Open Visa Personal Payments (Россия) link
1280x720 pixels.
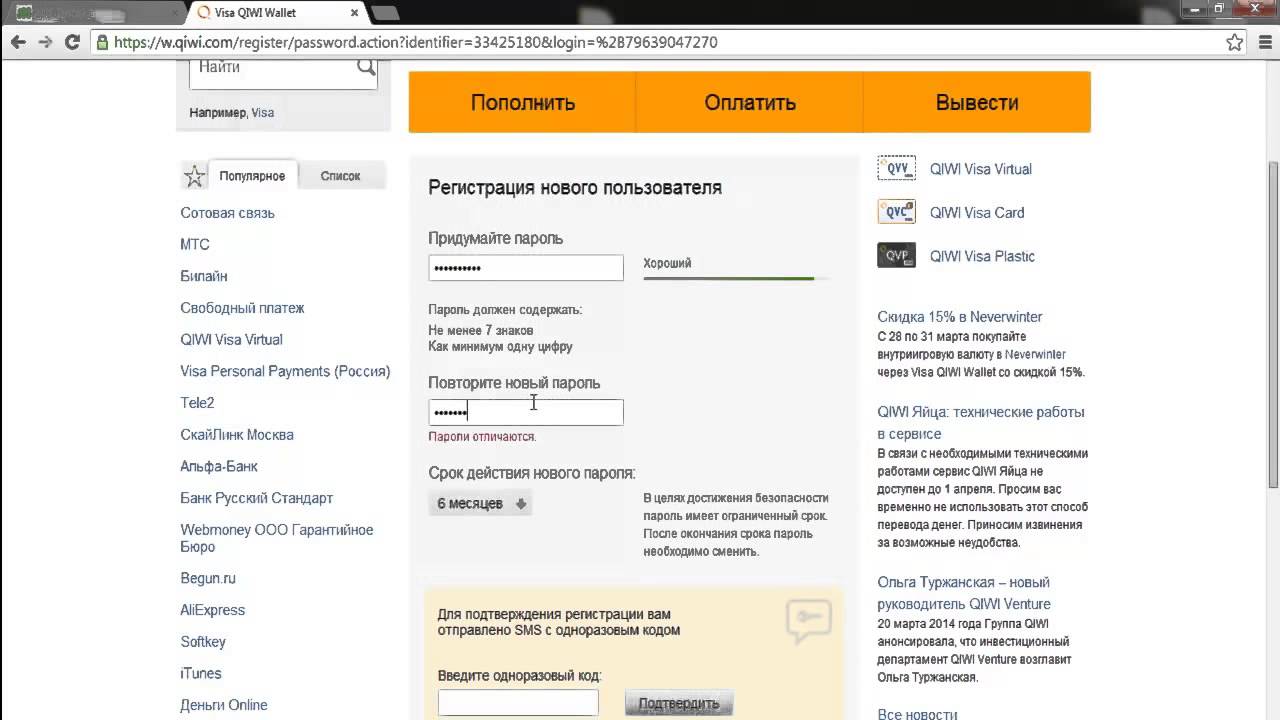(285, 371)
